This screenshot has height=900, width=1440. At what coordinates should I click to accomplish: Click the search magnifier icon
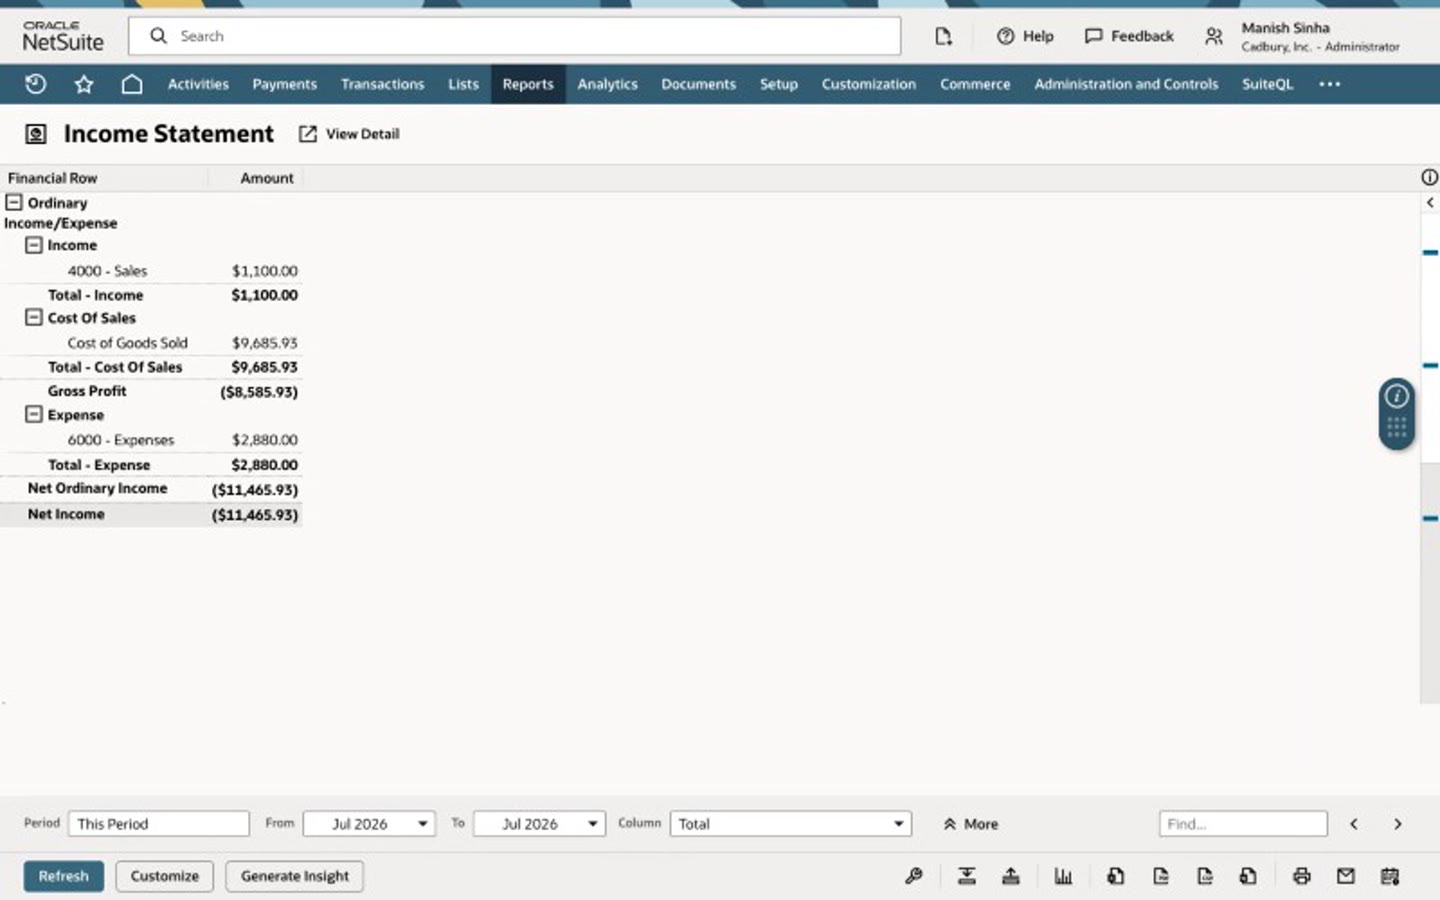pos(158,36)
